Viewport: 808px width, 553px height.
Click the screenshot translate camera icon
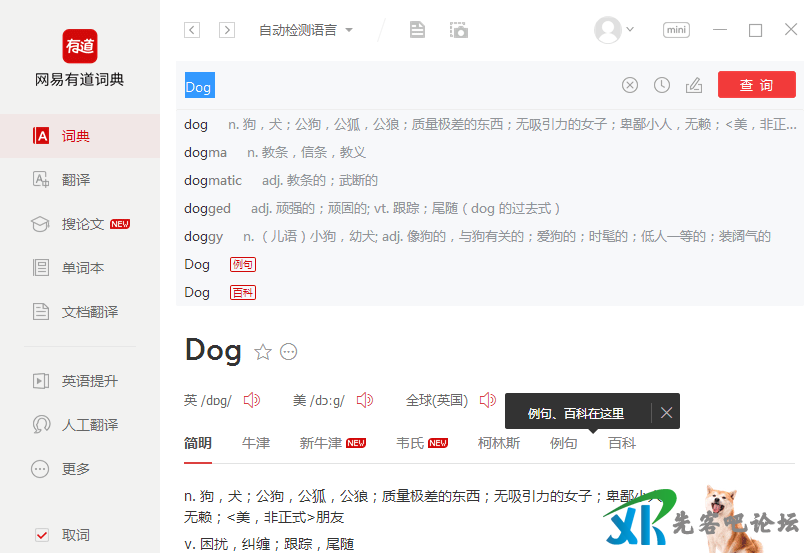(459, 30)
